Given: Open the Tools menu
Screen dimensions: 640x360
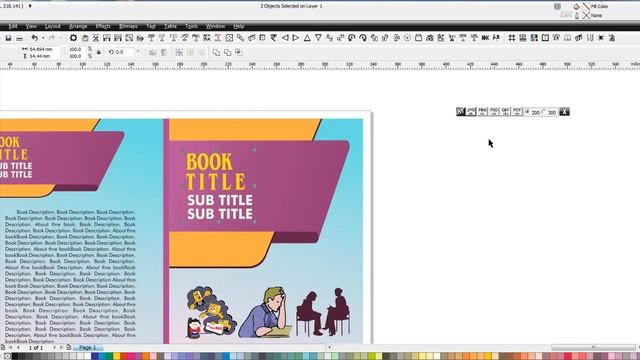Looking at the screenshot, I should point(191,26).
